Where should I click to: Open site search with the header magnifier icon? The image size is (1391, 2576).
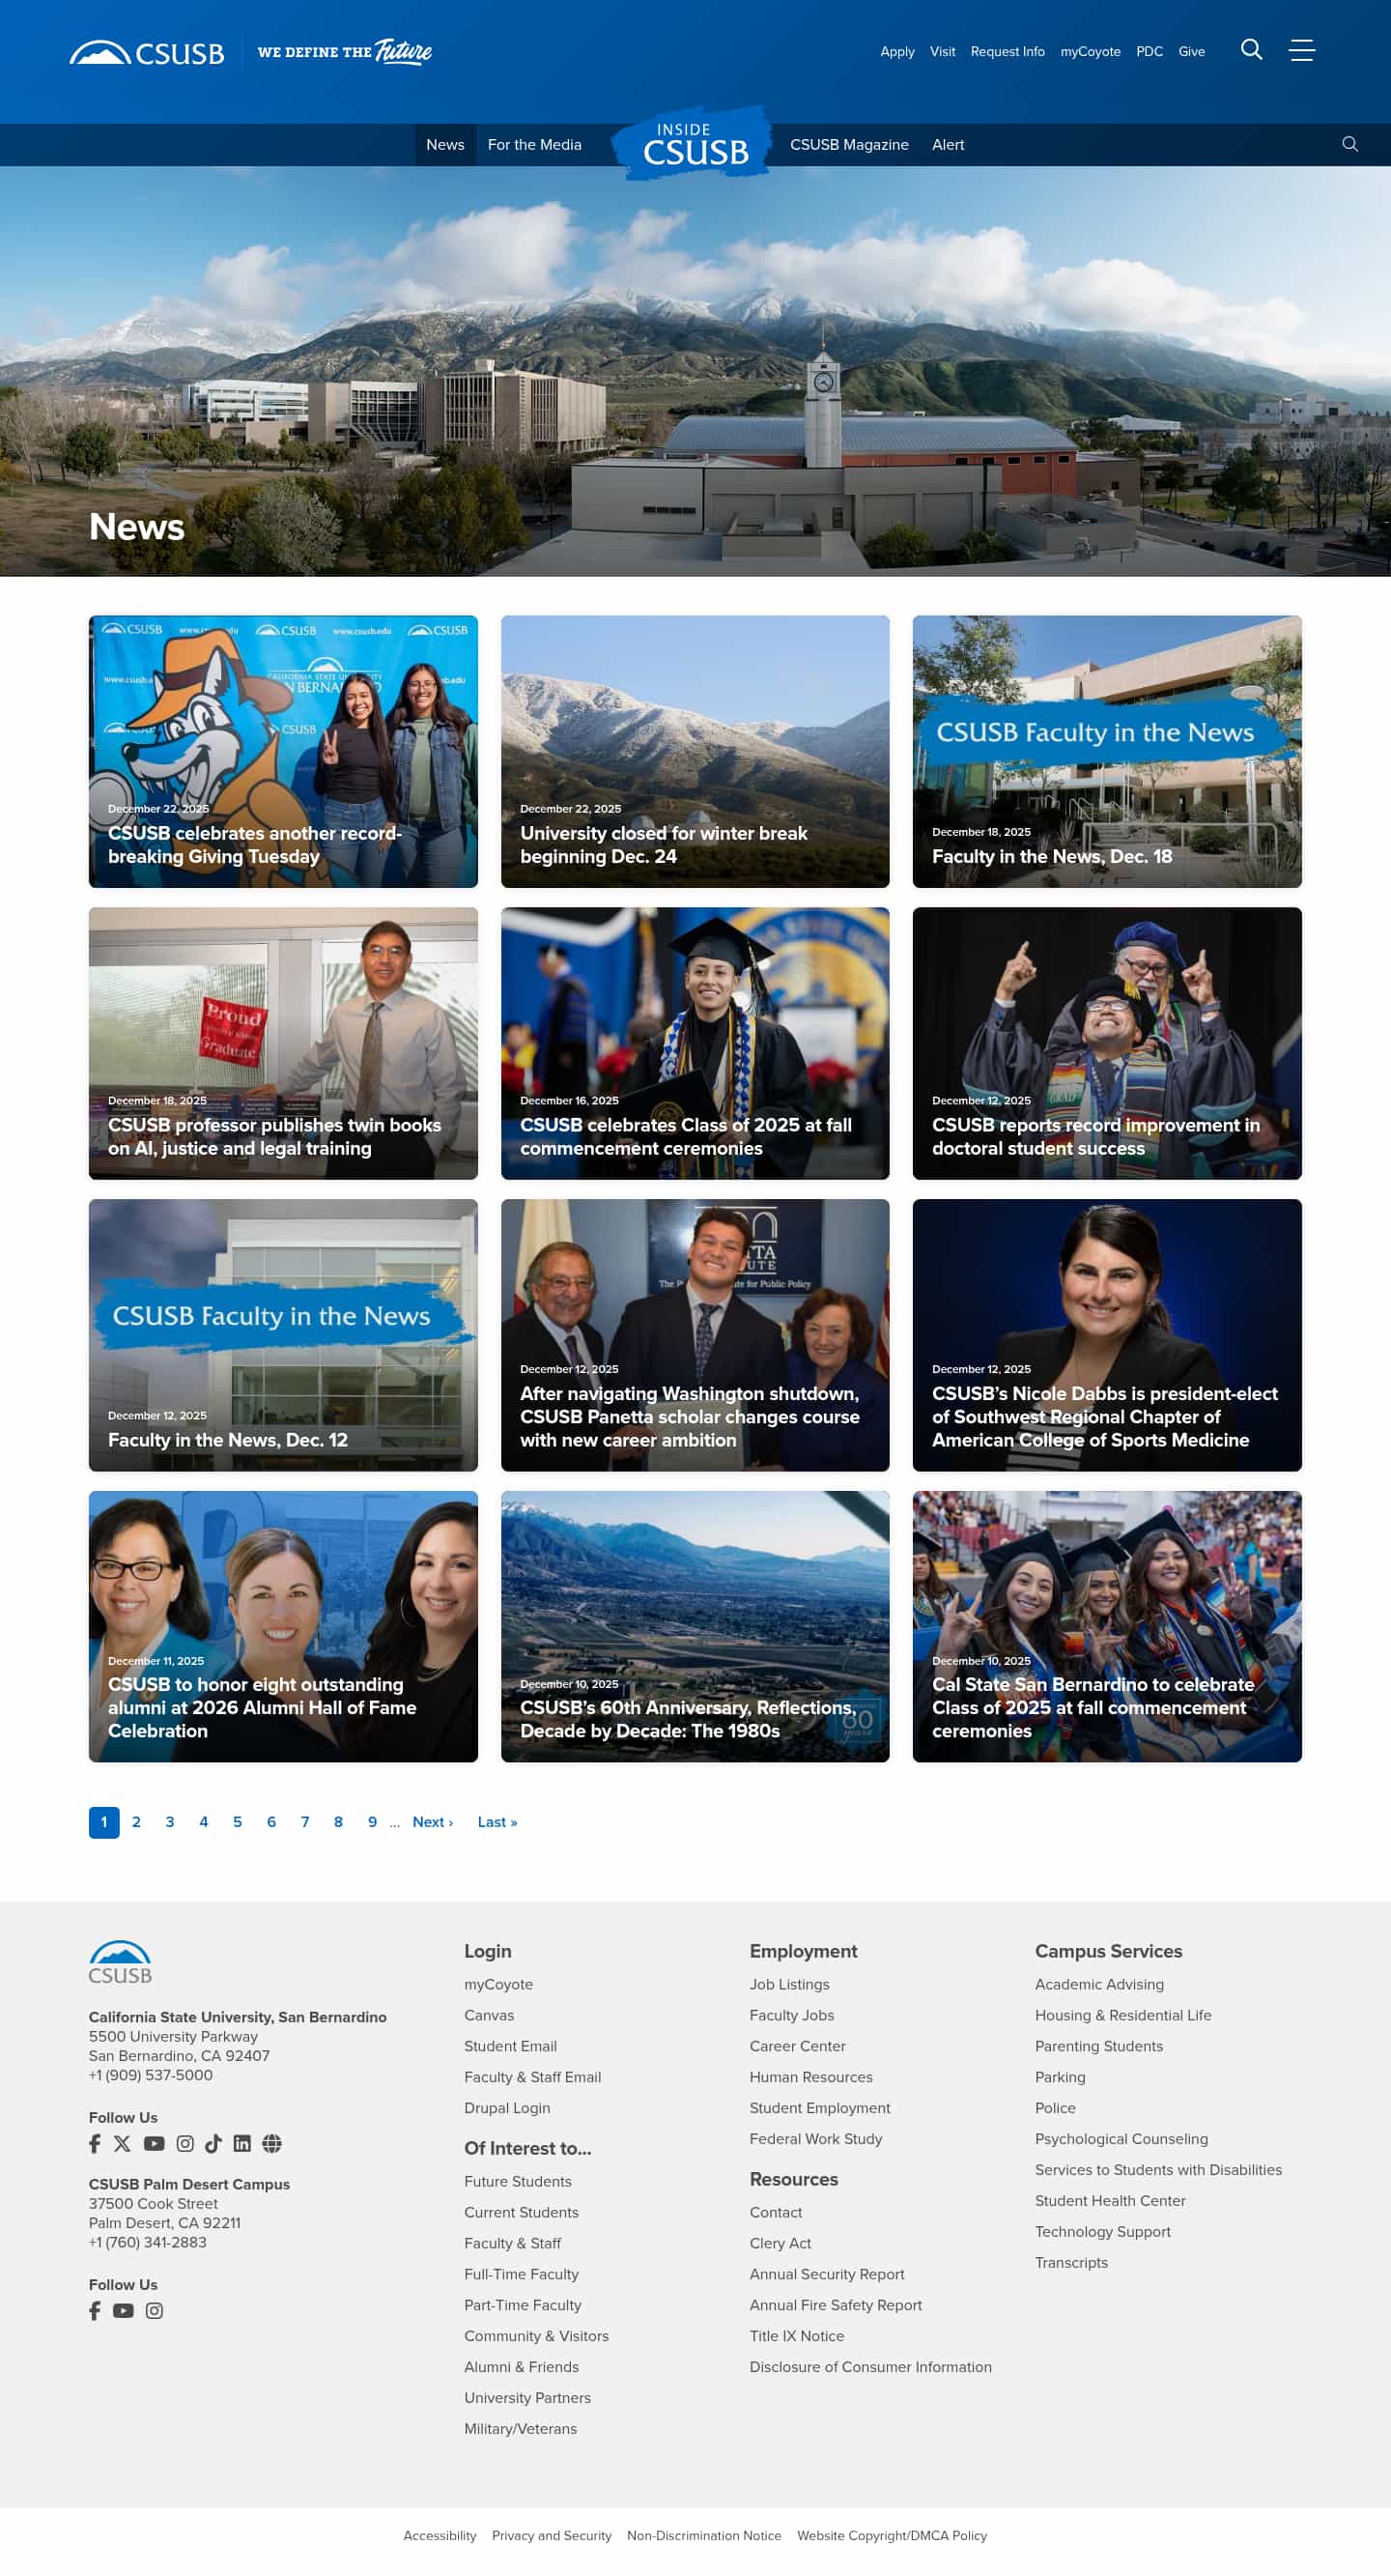[x=1251, y=50]
